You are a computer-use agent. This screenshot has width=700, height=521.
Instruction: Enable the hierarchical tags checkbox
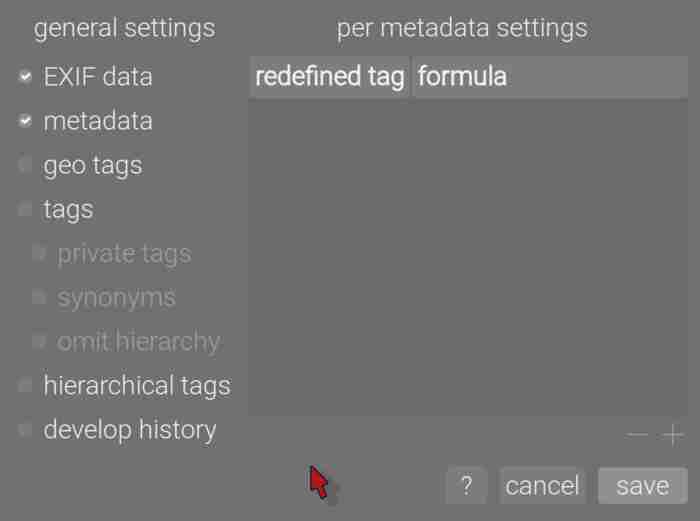coord(26,385)
